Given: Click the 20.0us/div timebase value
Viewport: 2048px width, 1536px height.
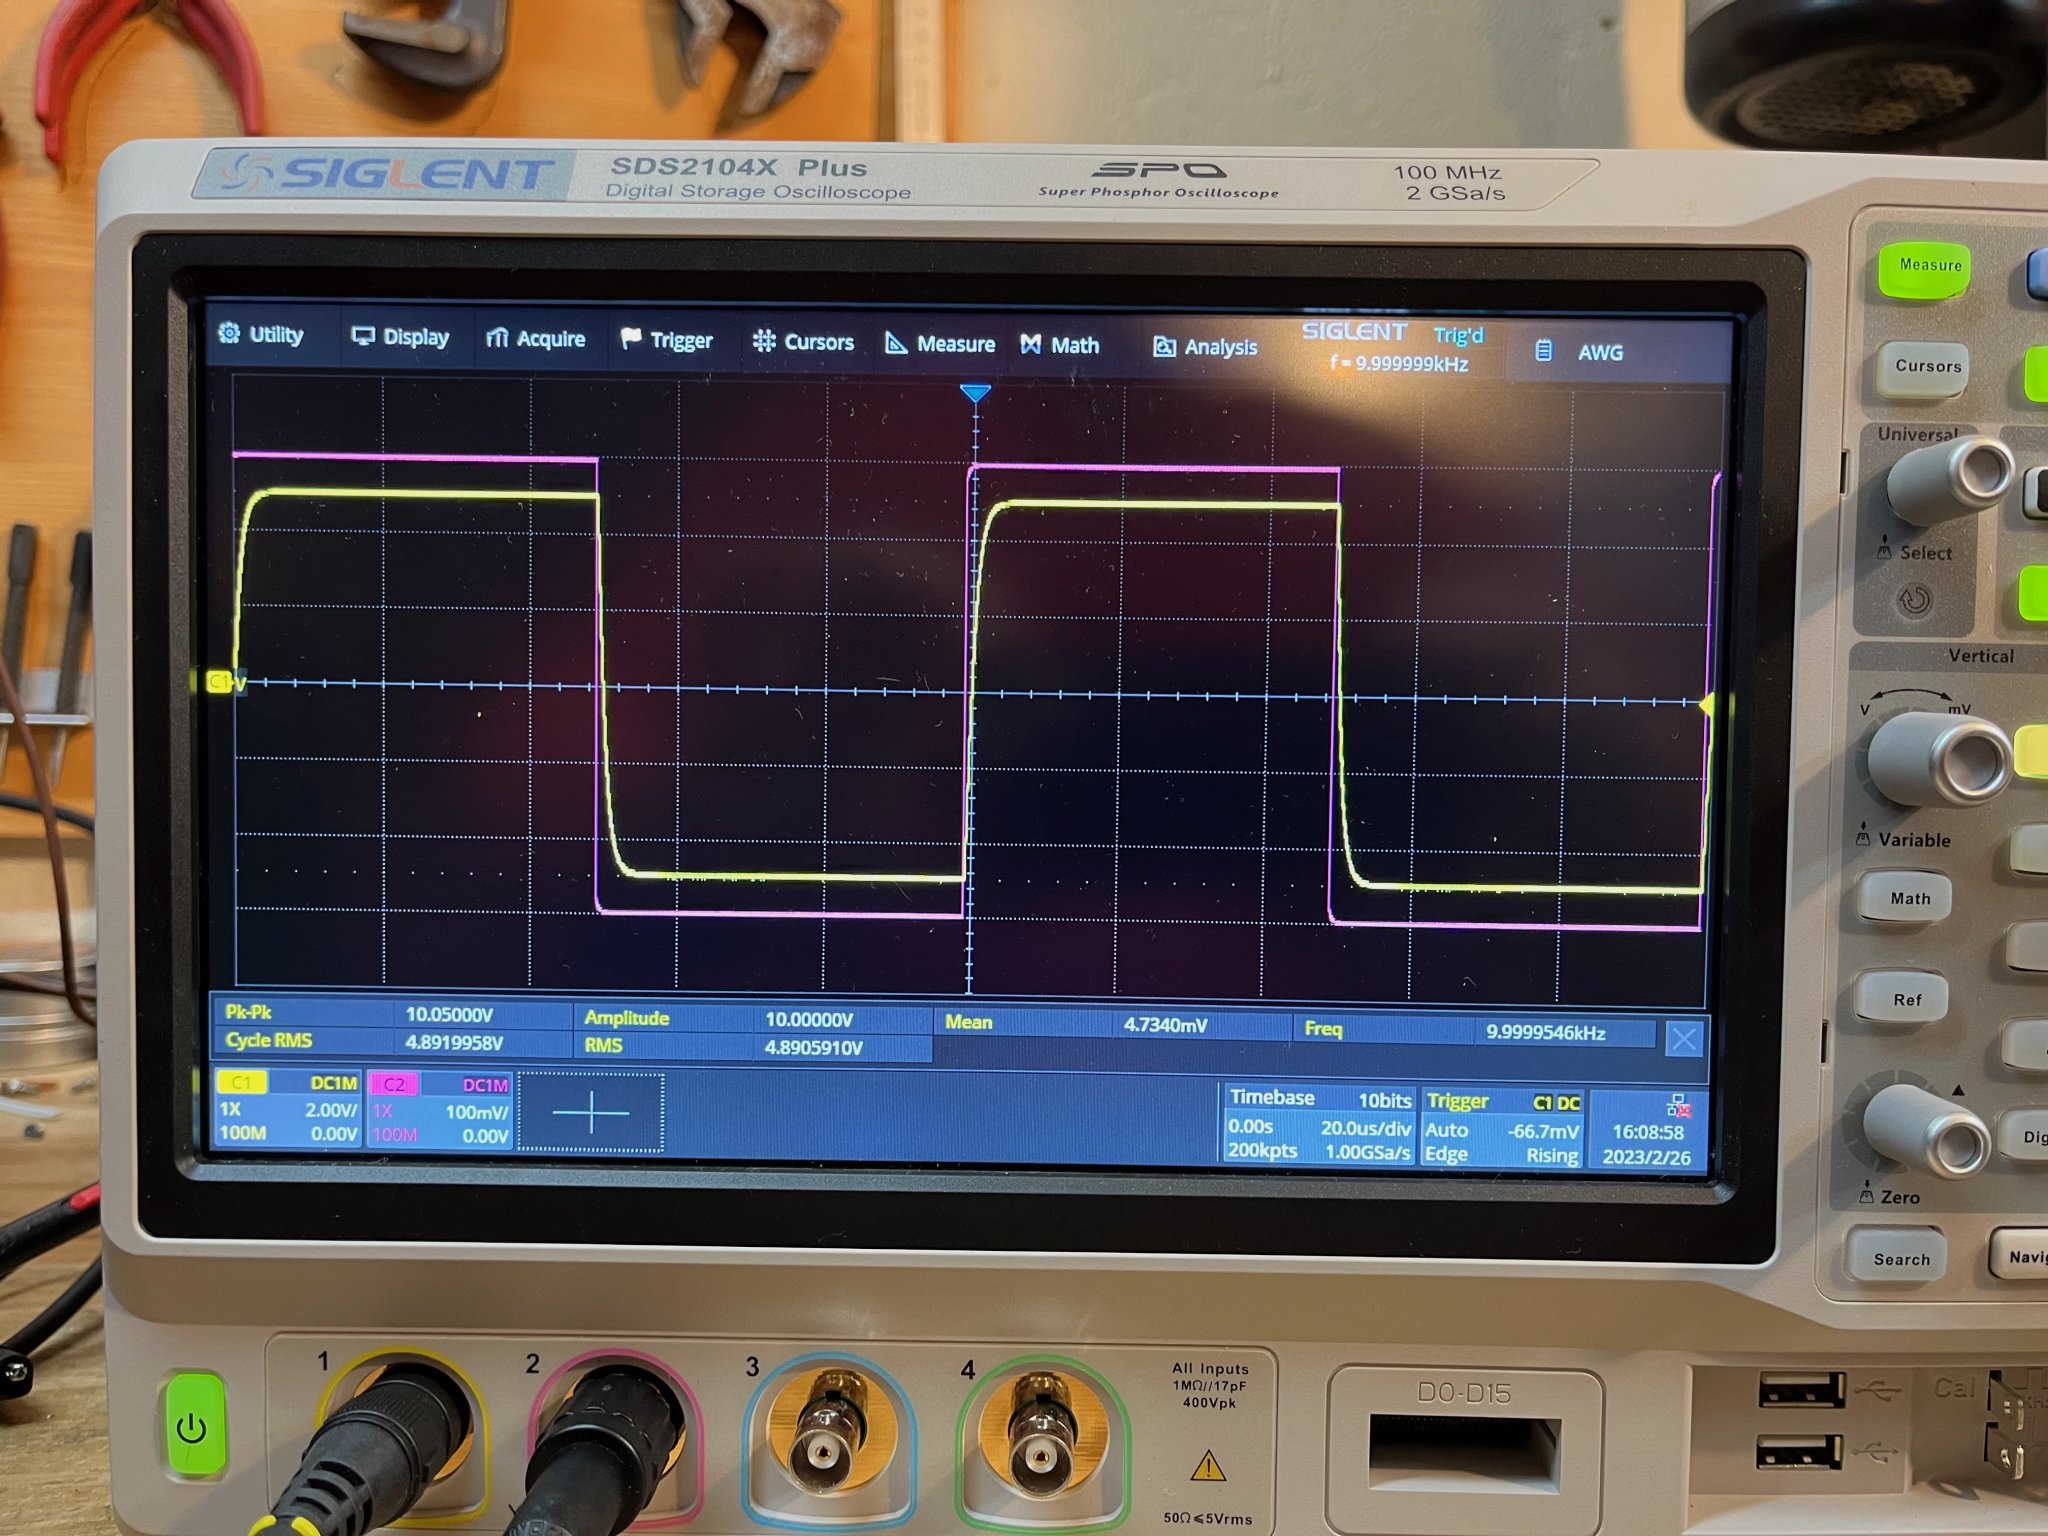Looking at the screenshot, I should (1365, 1128).
